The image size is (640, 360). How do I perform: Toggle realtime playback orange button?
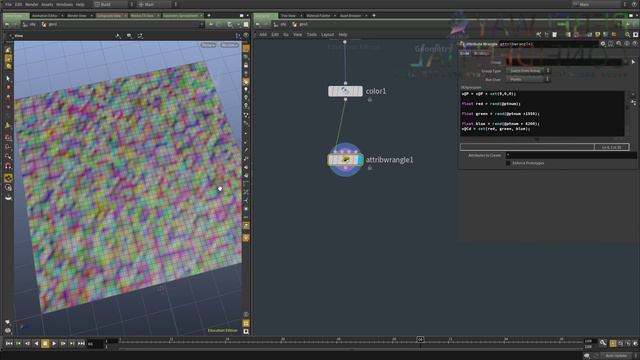tap(613, 344)
